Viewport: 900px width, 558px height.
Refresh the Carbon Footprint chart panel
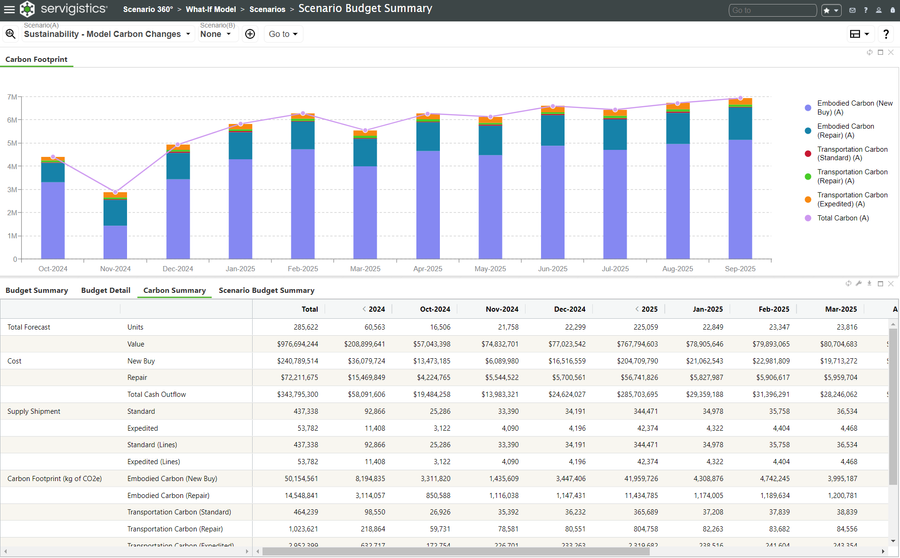click(x=870, y=52)
